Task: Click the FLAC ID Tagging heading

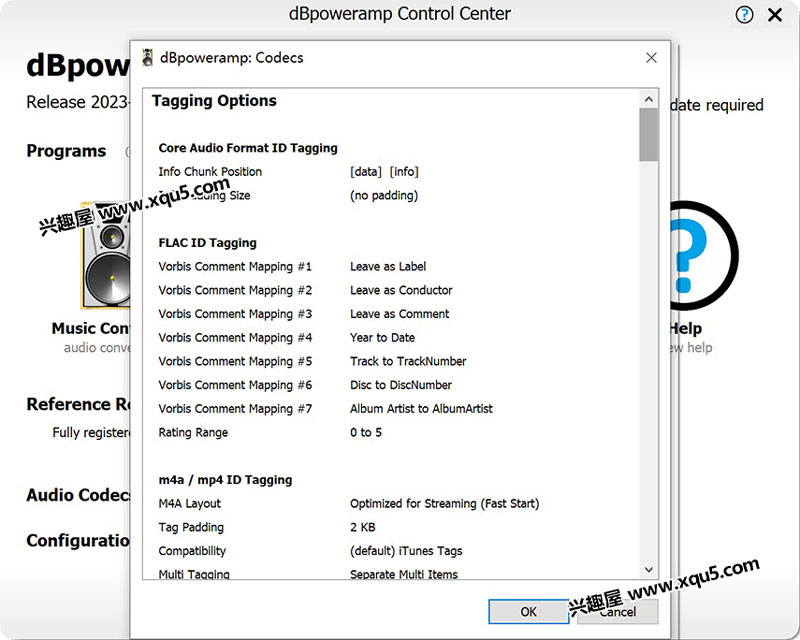Action: (x=208, y=243)
